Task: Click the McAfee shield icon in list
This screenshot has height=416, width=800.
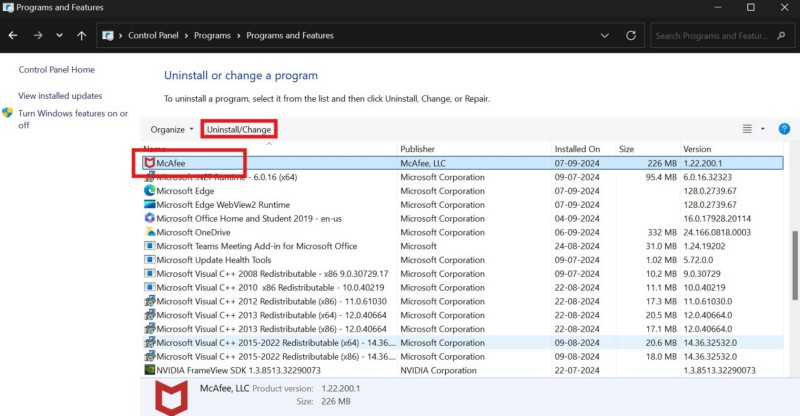Action: (150, 162)
